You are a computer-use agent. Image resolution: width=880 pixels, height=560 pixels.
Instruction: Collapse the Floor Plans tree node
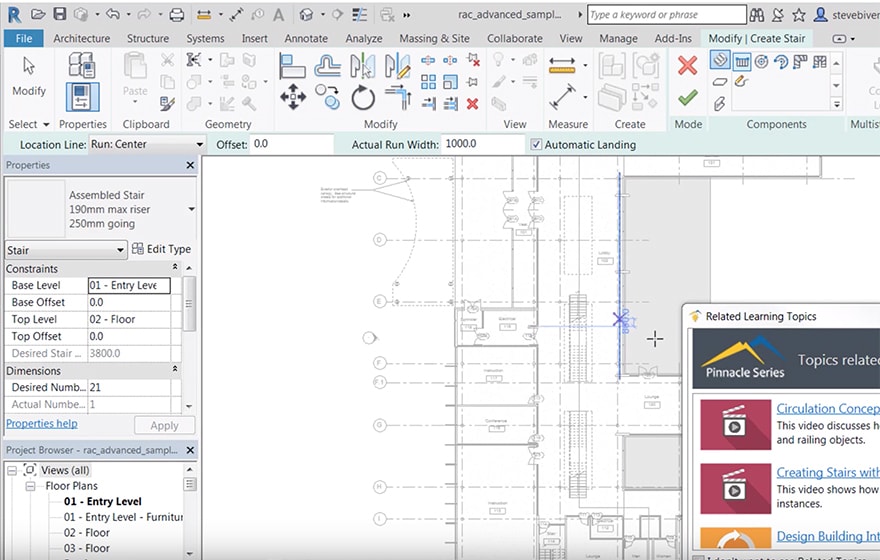pyautogui.click(x=30, y=486)
